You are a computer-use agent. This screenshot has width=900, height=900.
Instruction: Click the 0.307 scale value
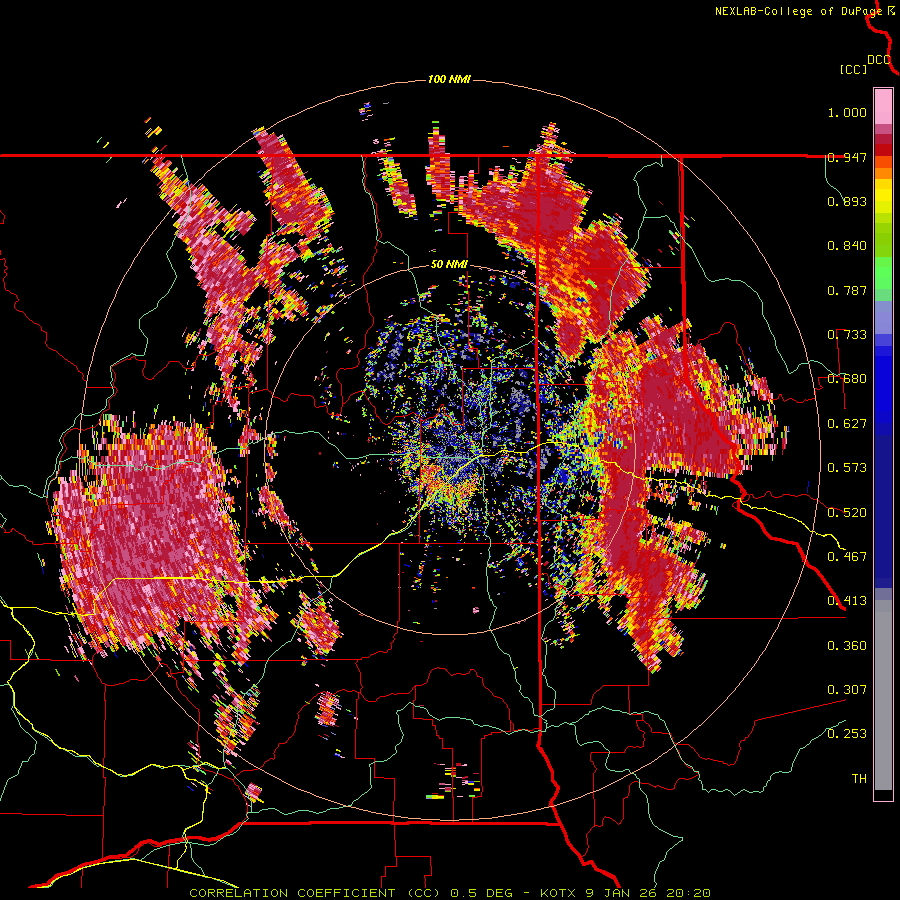847,690
